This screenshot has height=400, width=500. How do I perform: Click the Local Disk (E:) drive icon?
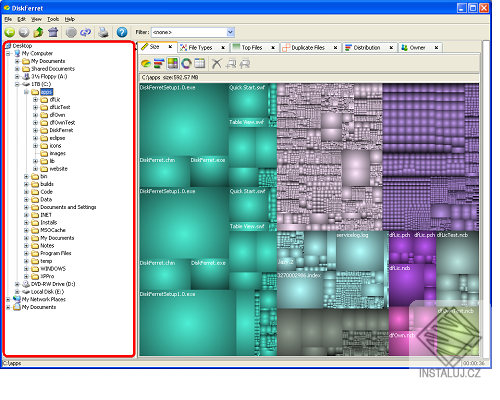(26, 292)
